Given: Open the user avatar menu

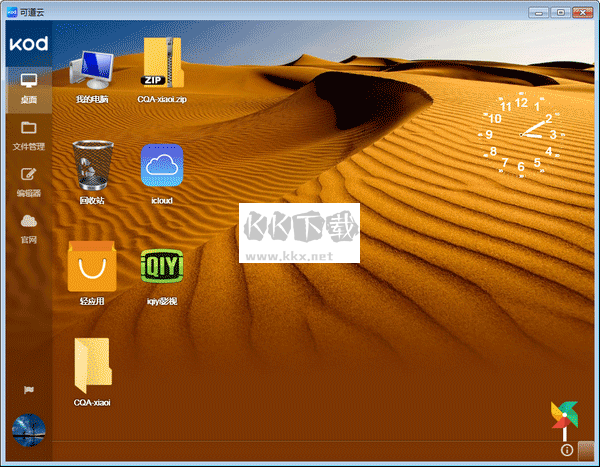Looking at the screenshot, I should click(x=29, y=430).
